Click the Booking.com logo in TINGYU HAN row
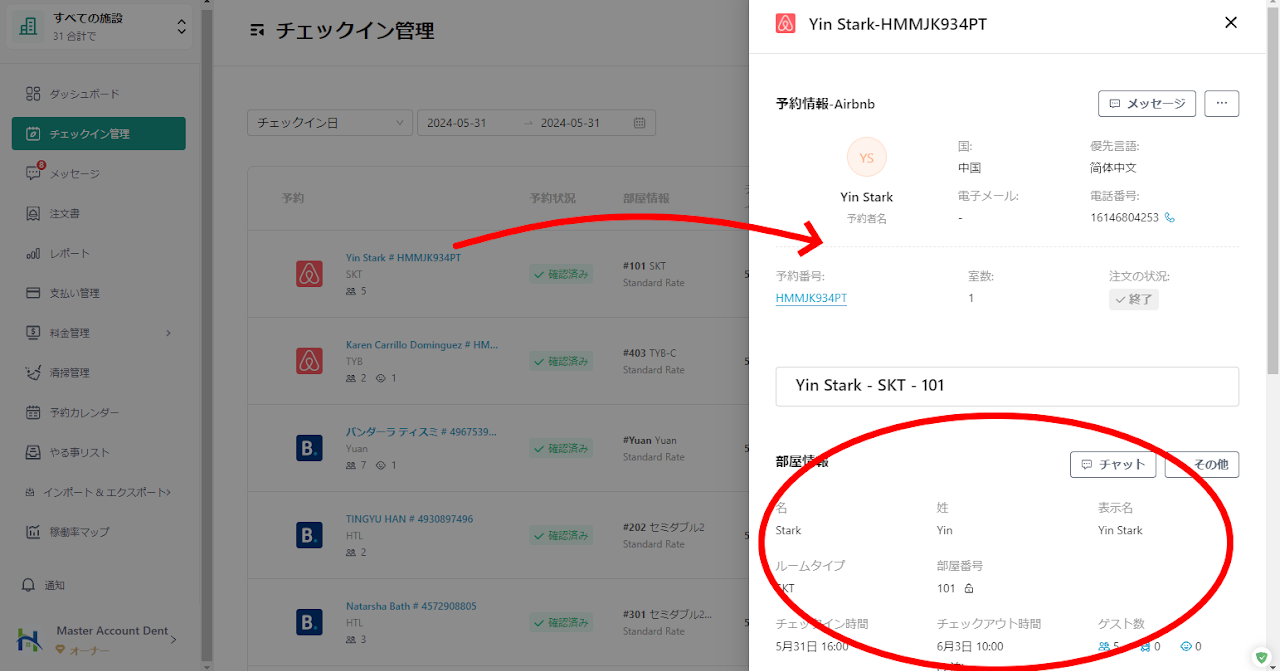This screenshot has width=1280, height=671. 309,535
